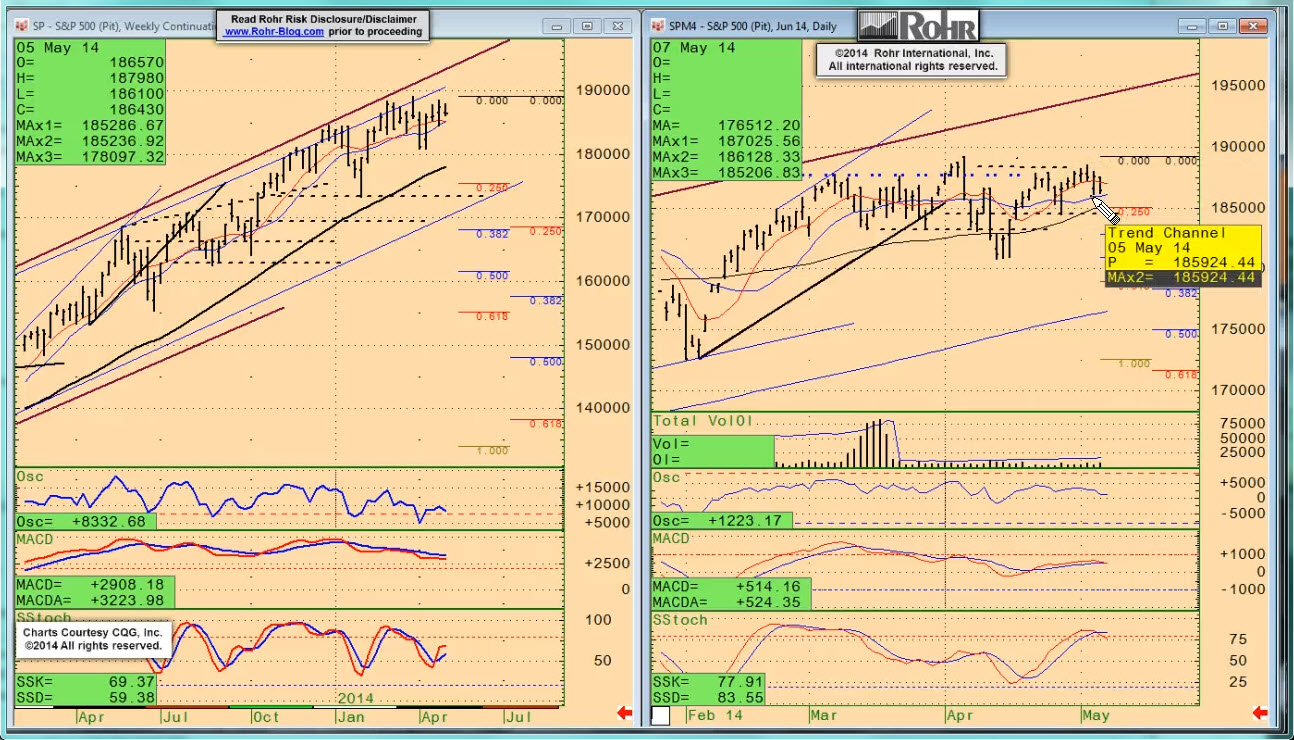1294x740 pixels.
Task: Click the Mar label on daily time axis
Action: pos(824,716)
